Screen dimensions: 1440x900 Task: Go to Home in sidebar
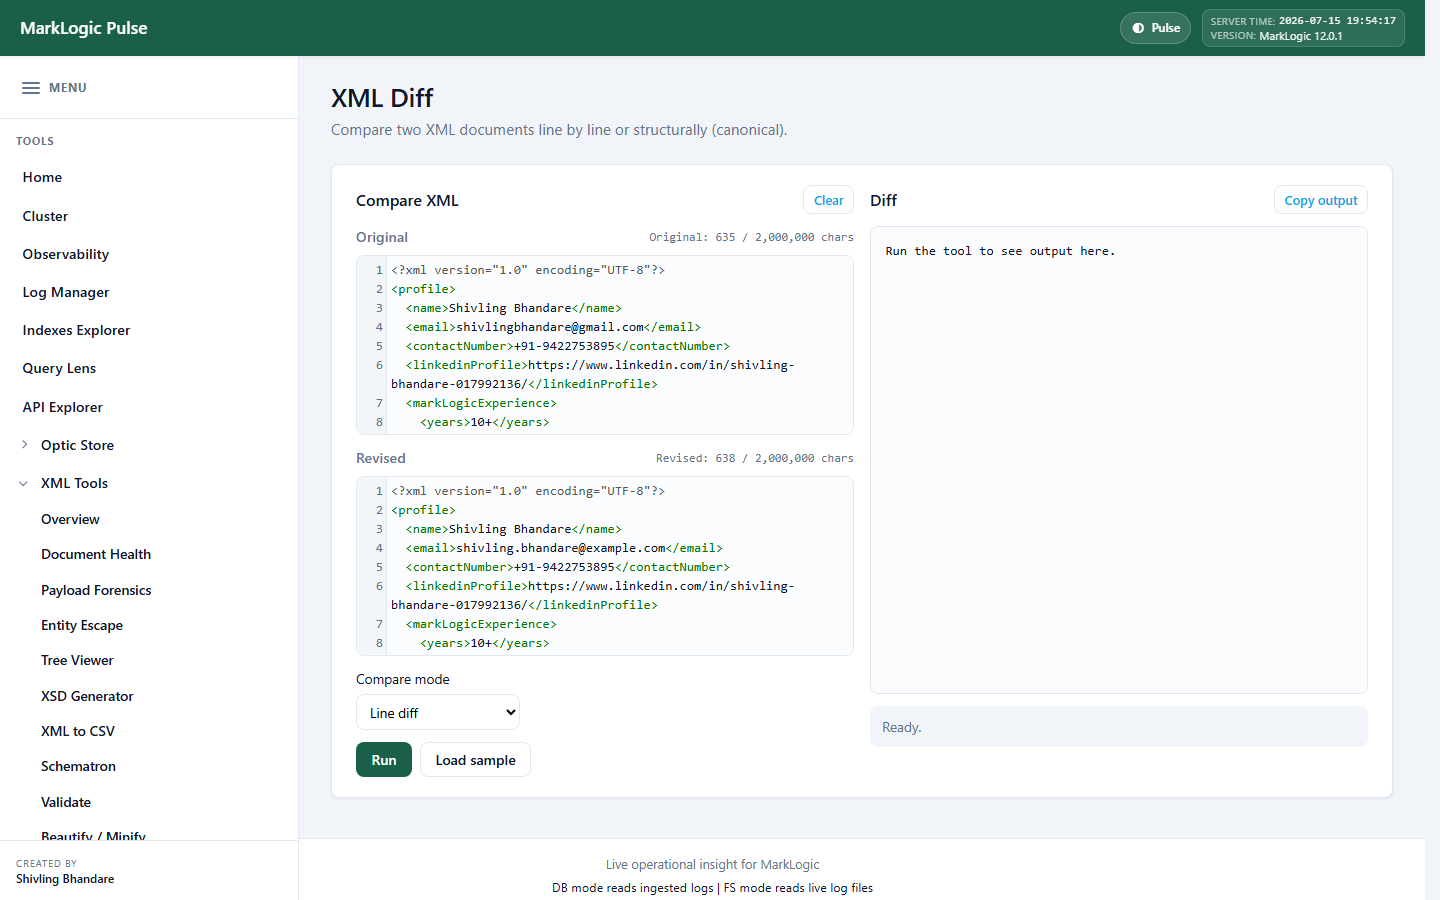[x=42, y=177]
